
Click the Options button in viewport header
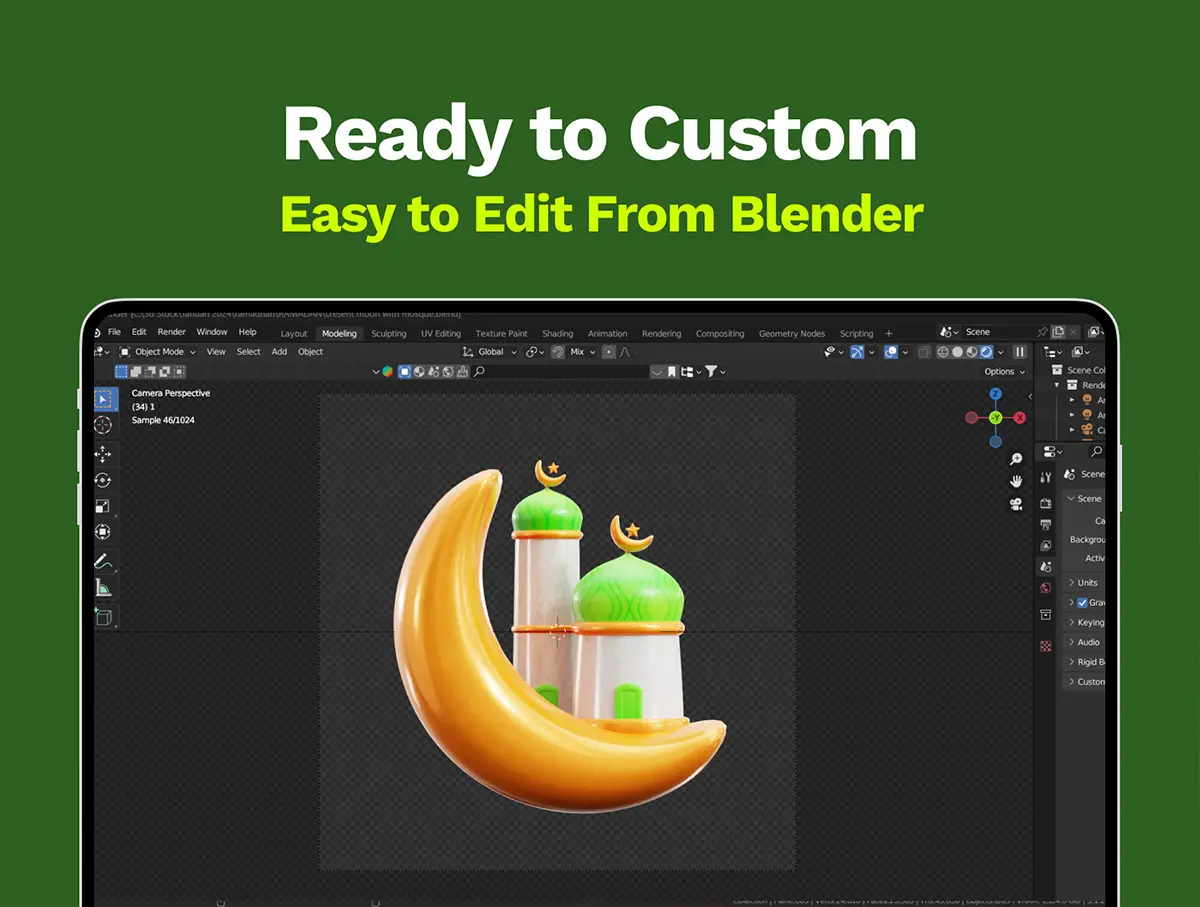pyautogui.click(x=1003, y=372)
